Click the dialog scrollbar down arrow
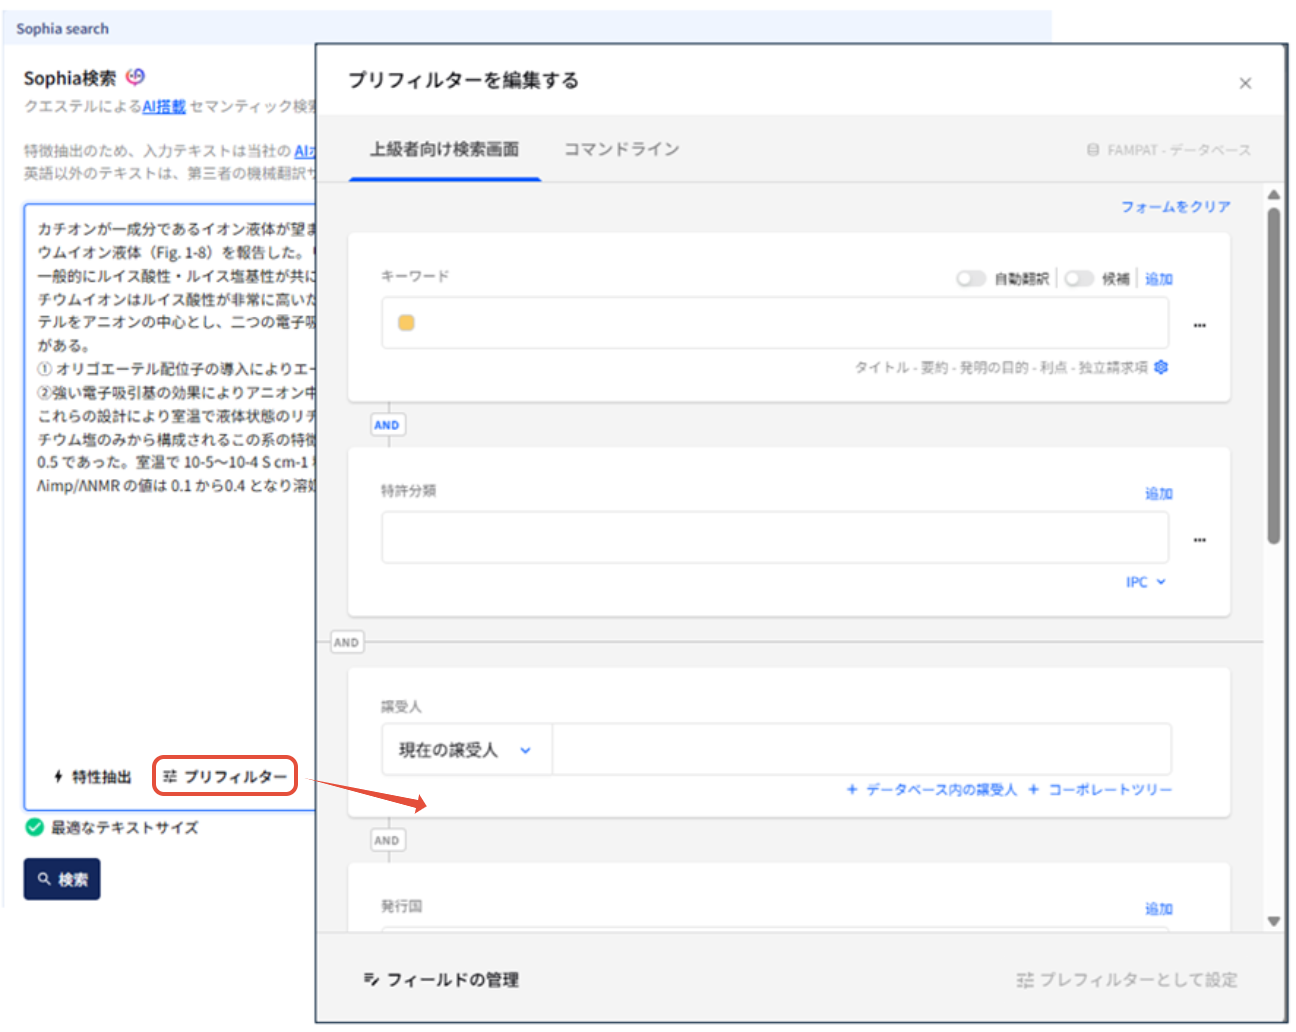The height and width of the screenshot is (1032, 1296). pyautogui.click(x=1273, y=921)
